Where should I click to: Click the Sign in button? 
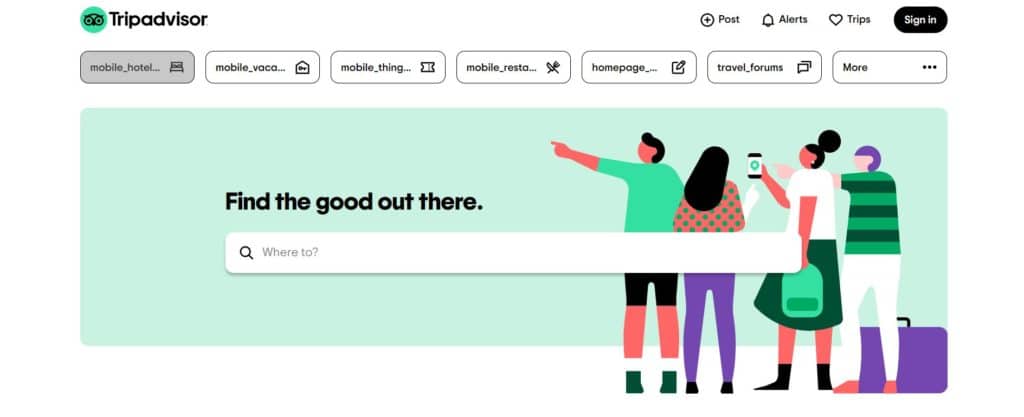point(920,20)
